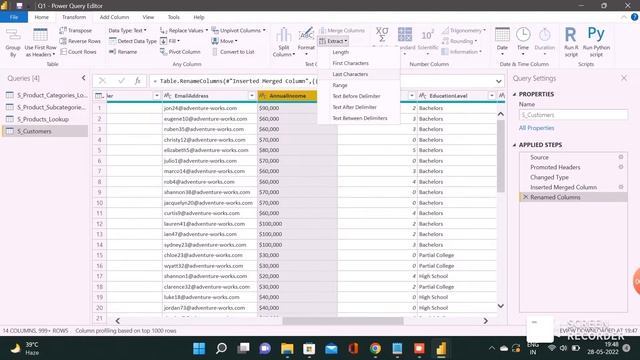Cancel the formula edit with X icon
The height and width of the screenshot is (360, 640).
click(102, 81)
